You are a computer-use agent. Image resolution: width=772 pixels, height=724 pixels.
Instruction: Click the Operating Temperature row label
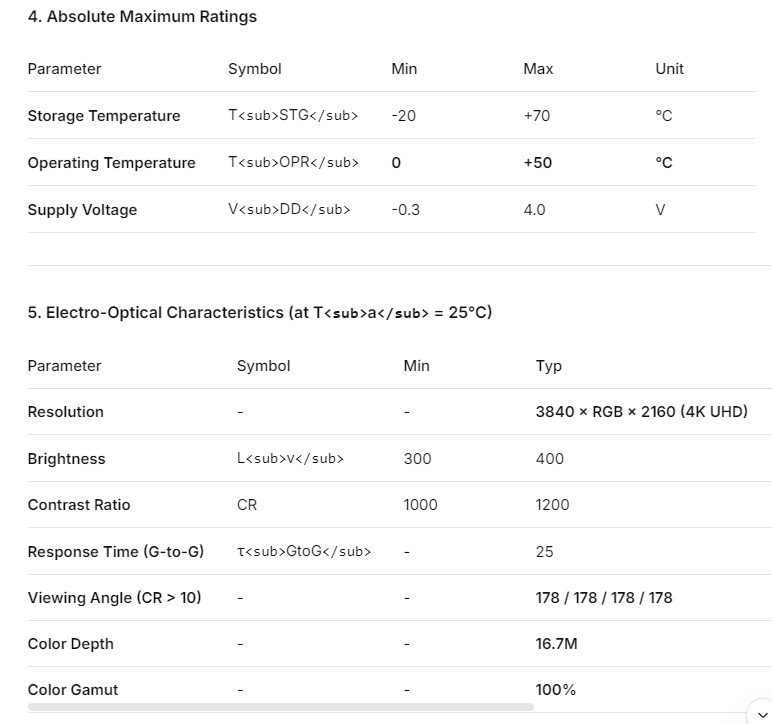(111, 163)
